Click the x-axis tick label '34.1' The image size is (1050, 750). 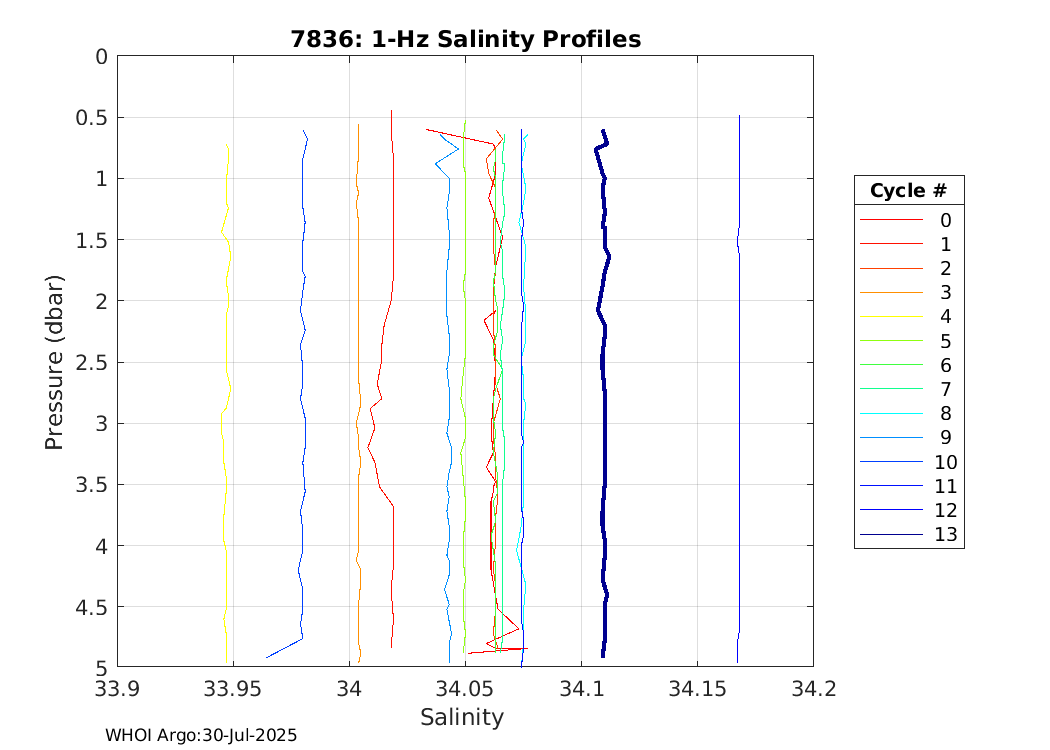click(581, 689)
